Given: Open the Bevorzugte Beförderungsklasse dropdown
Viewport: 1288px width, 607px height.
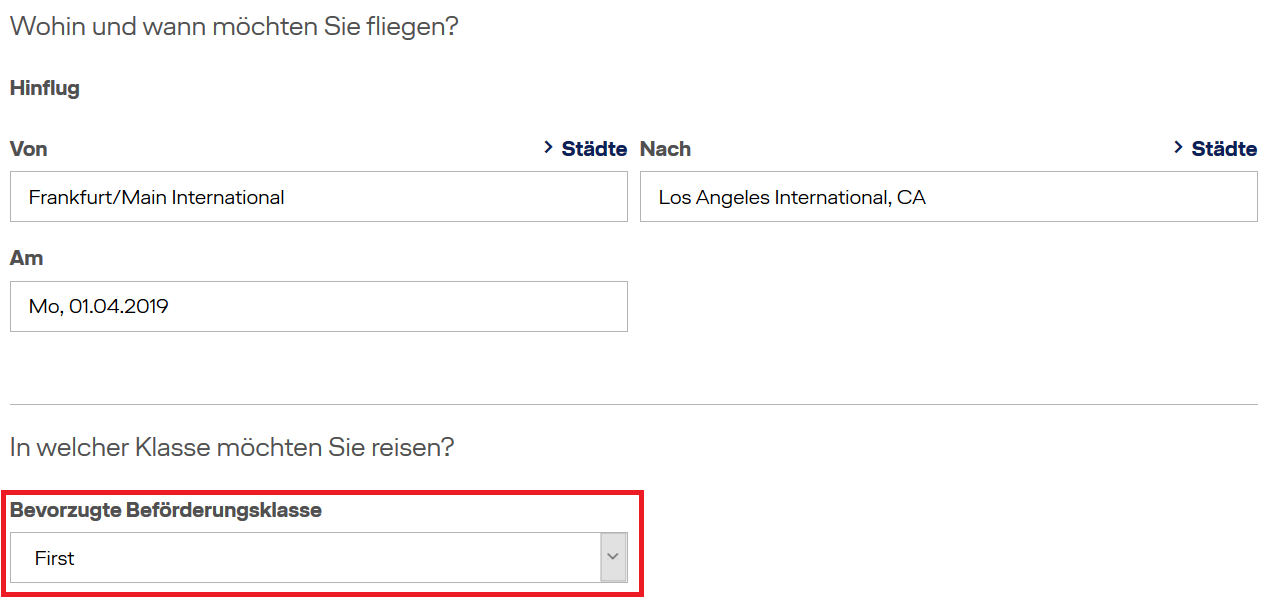Looking at the screenshot, I should (319, 557).
